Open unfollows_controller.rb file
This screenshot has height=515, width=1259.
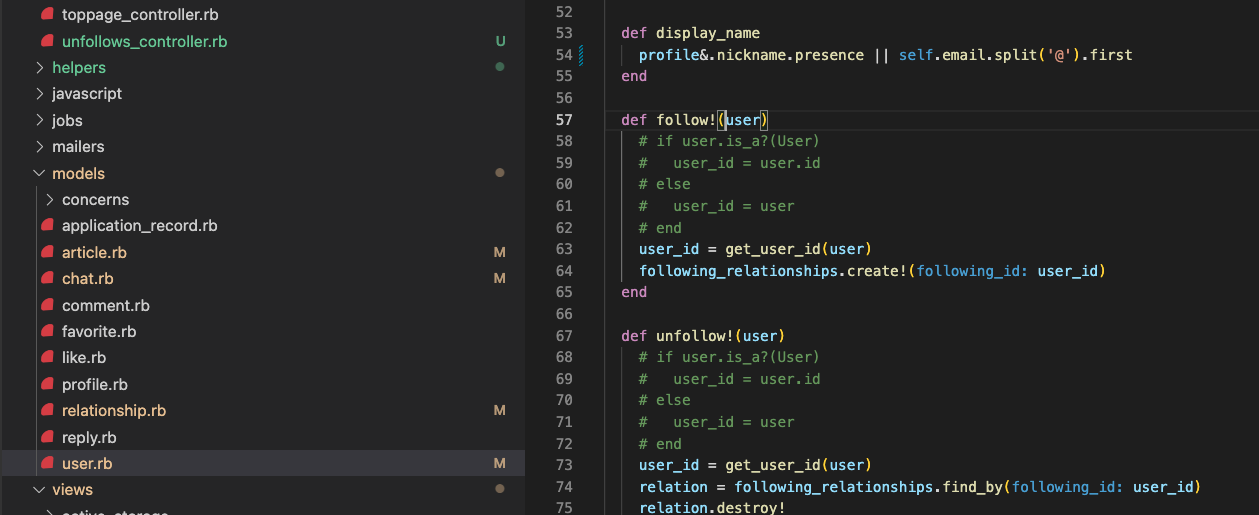[x=144, y=41]
